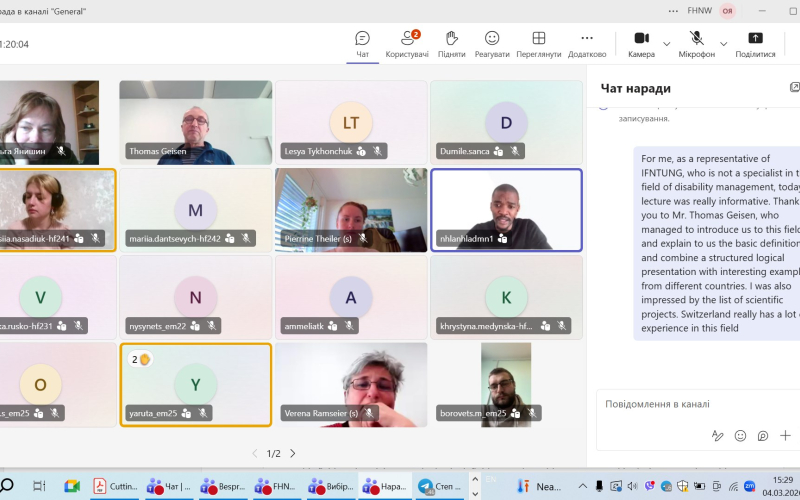Select ammeliatk participant tile

pos(351,297)
